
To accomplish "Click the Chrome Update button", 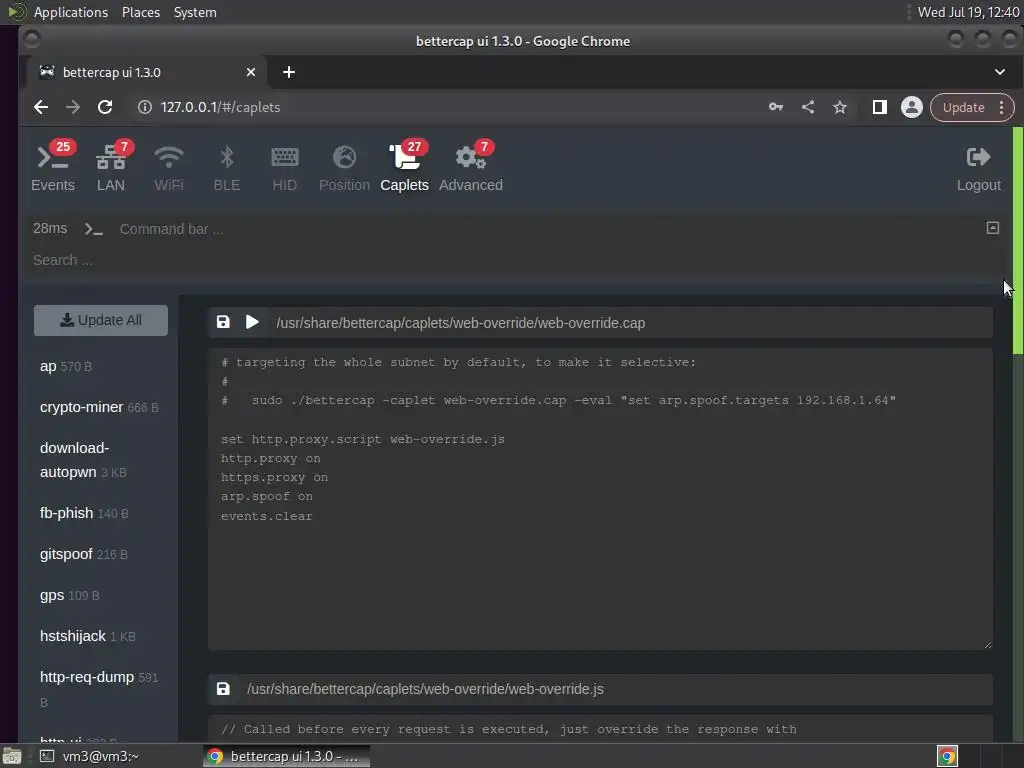I will point(964,107).
